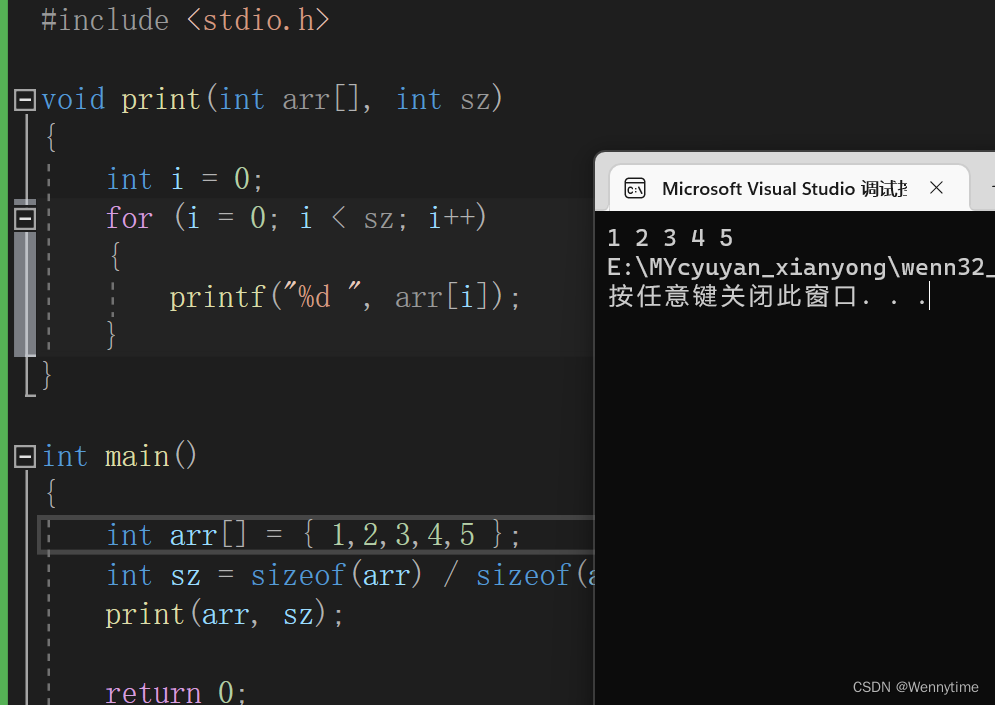Click the printf("%d ", arr[i]) statement
Viewport: 995px width, 705px height.
tap(345, 297)
